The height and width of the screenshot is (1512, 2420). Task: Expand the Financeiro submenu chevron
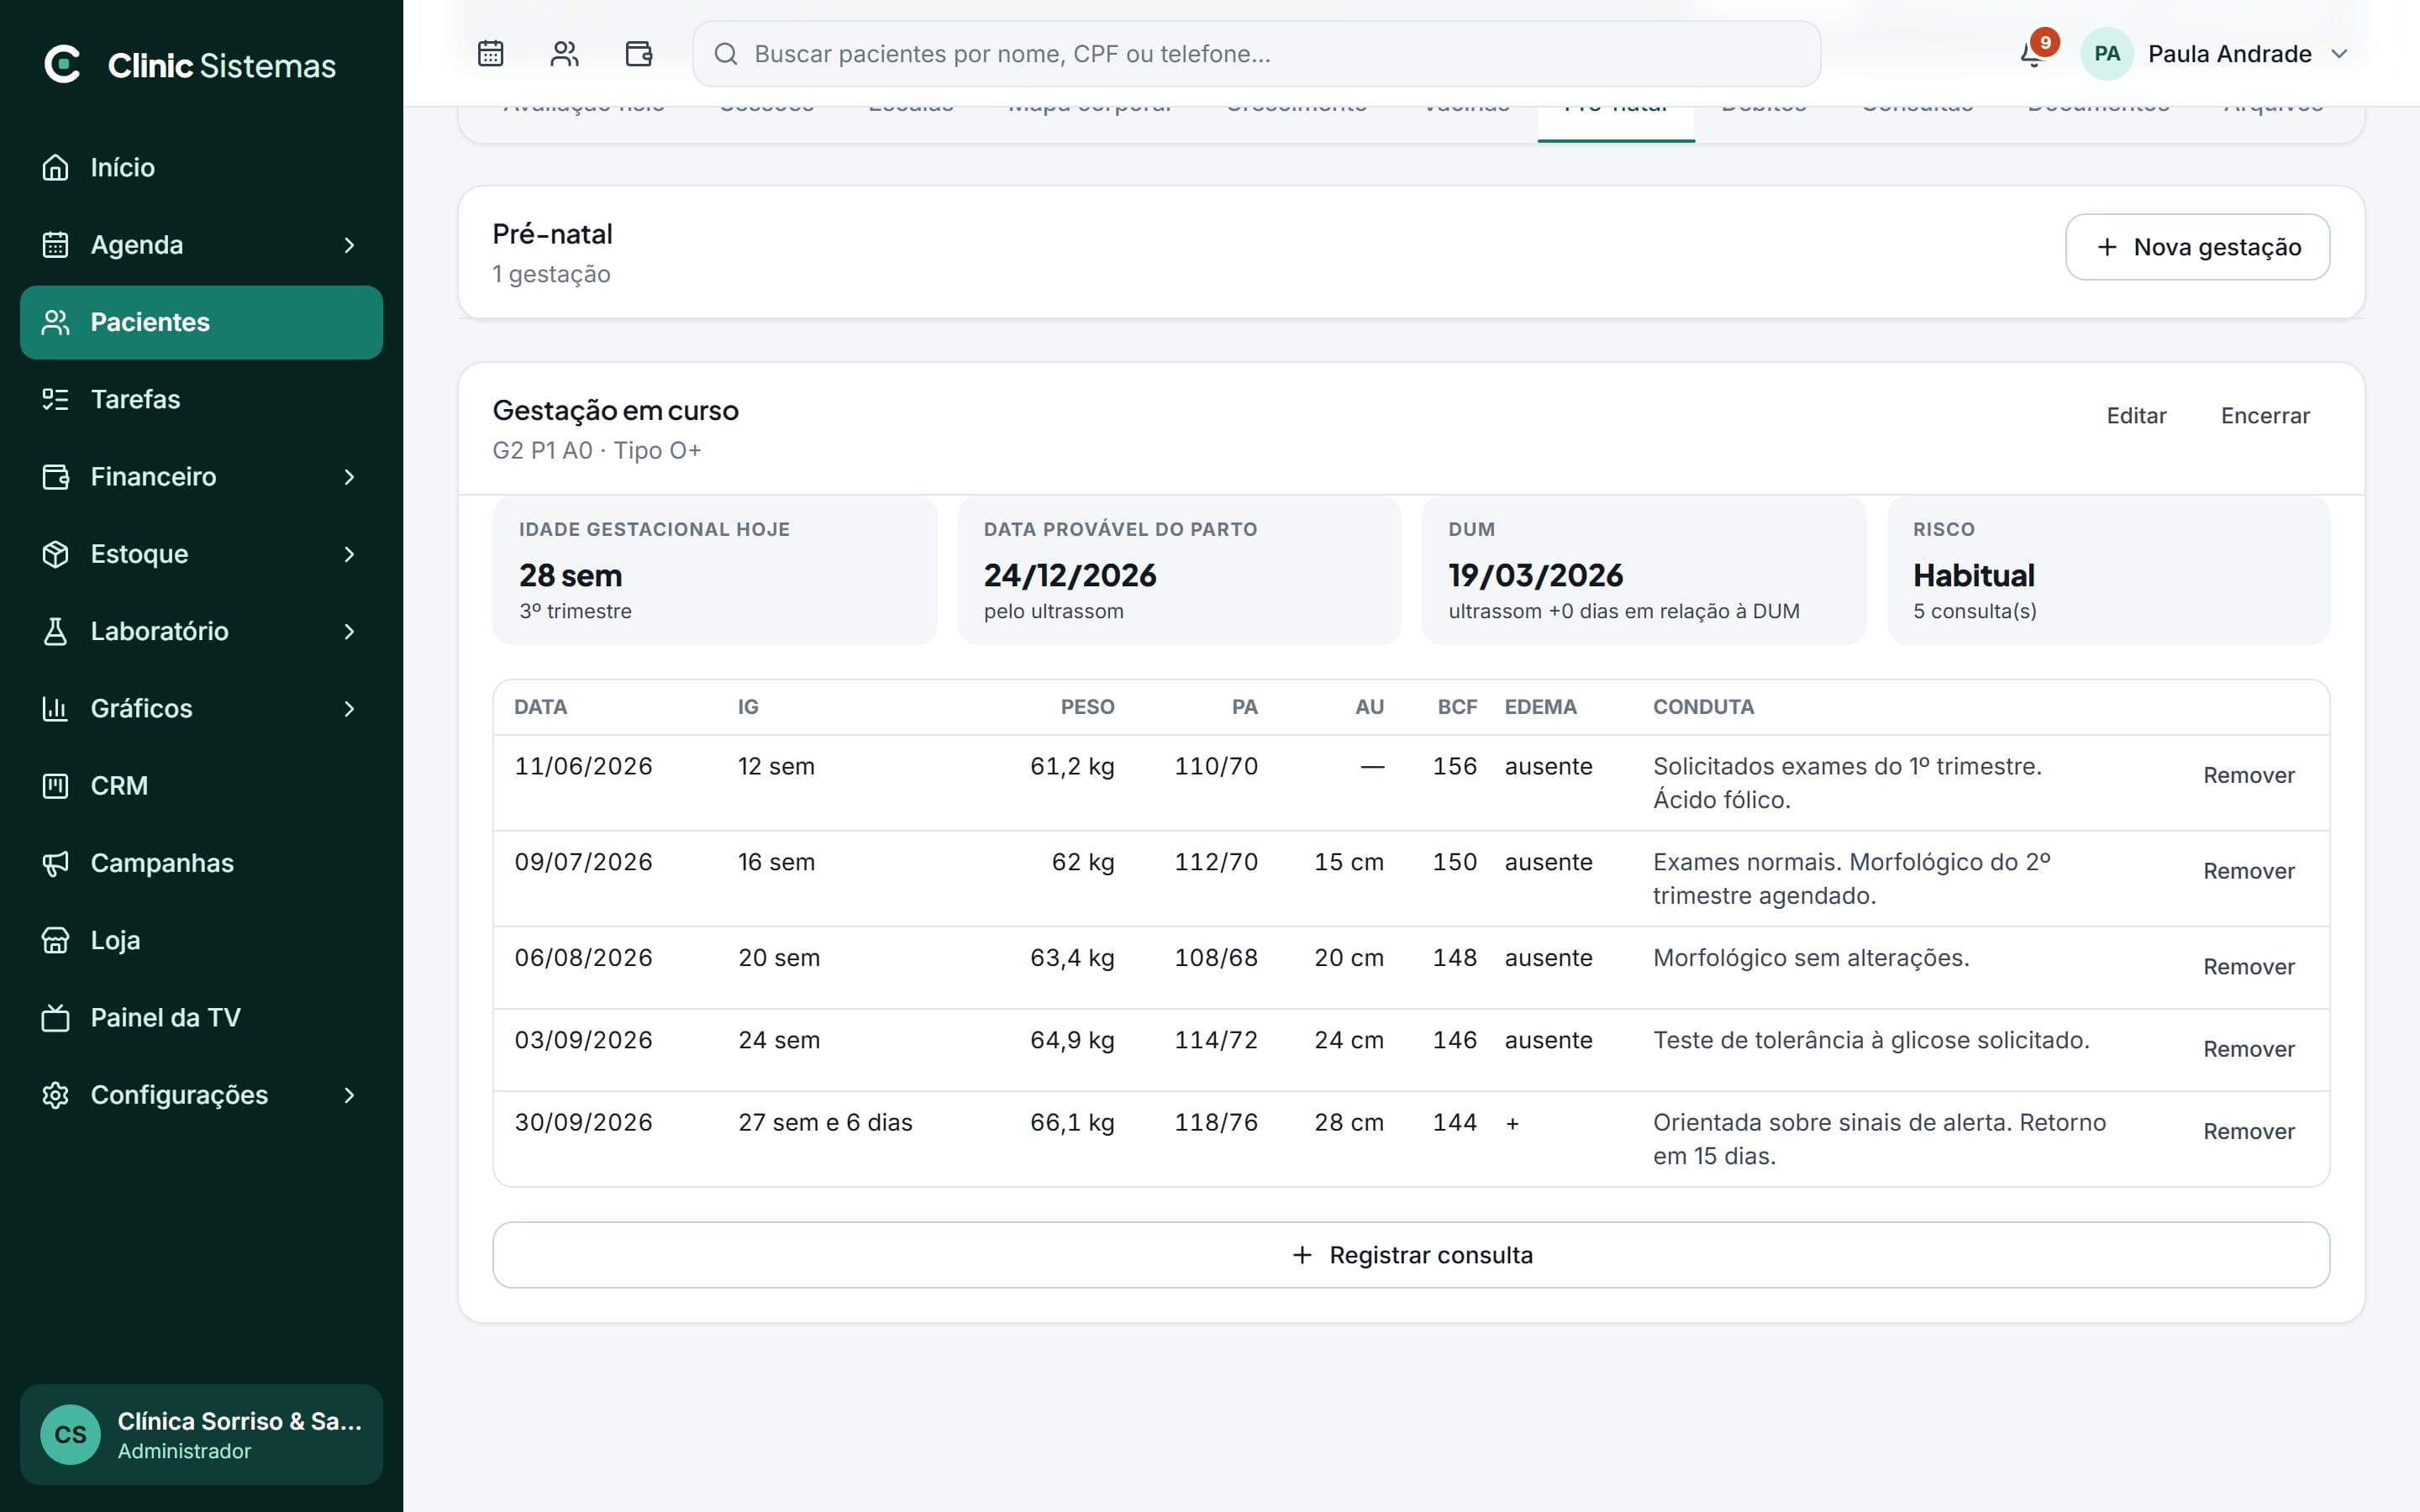pyautogui.click(x=349, y=477)
